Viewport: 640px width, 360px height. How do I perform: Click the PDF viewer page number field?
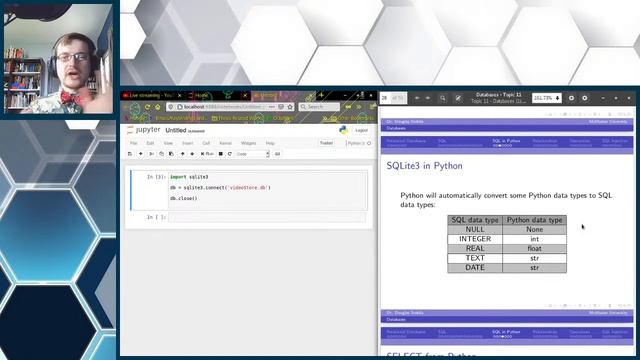point(385,98)
